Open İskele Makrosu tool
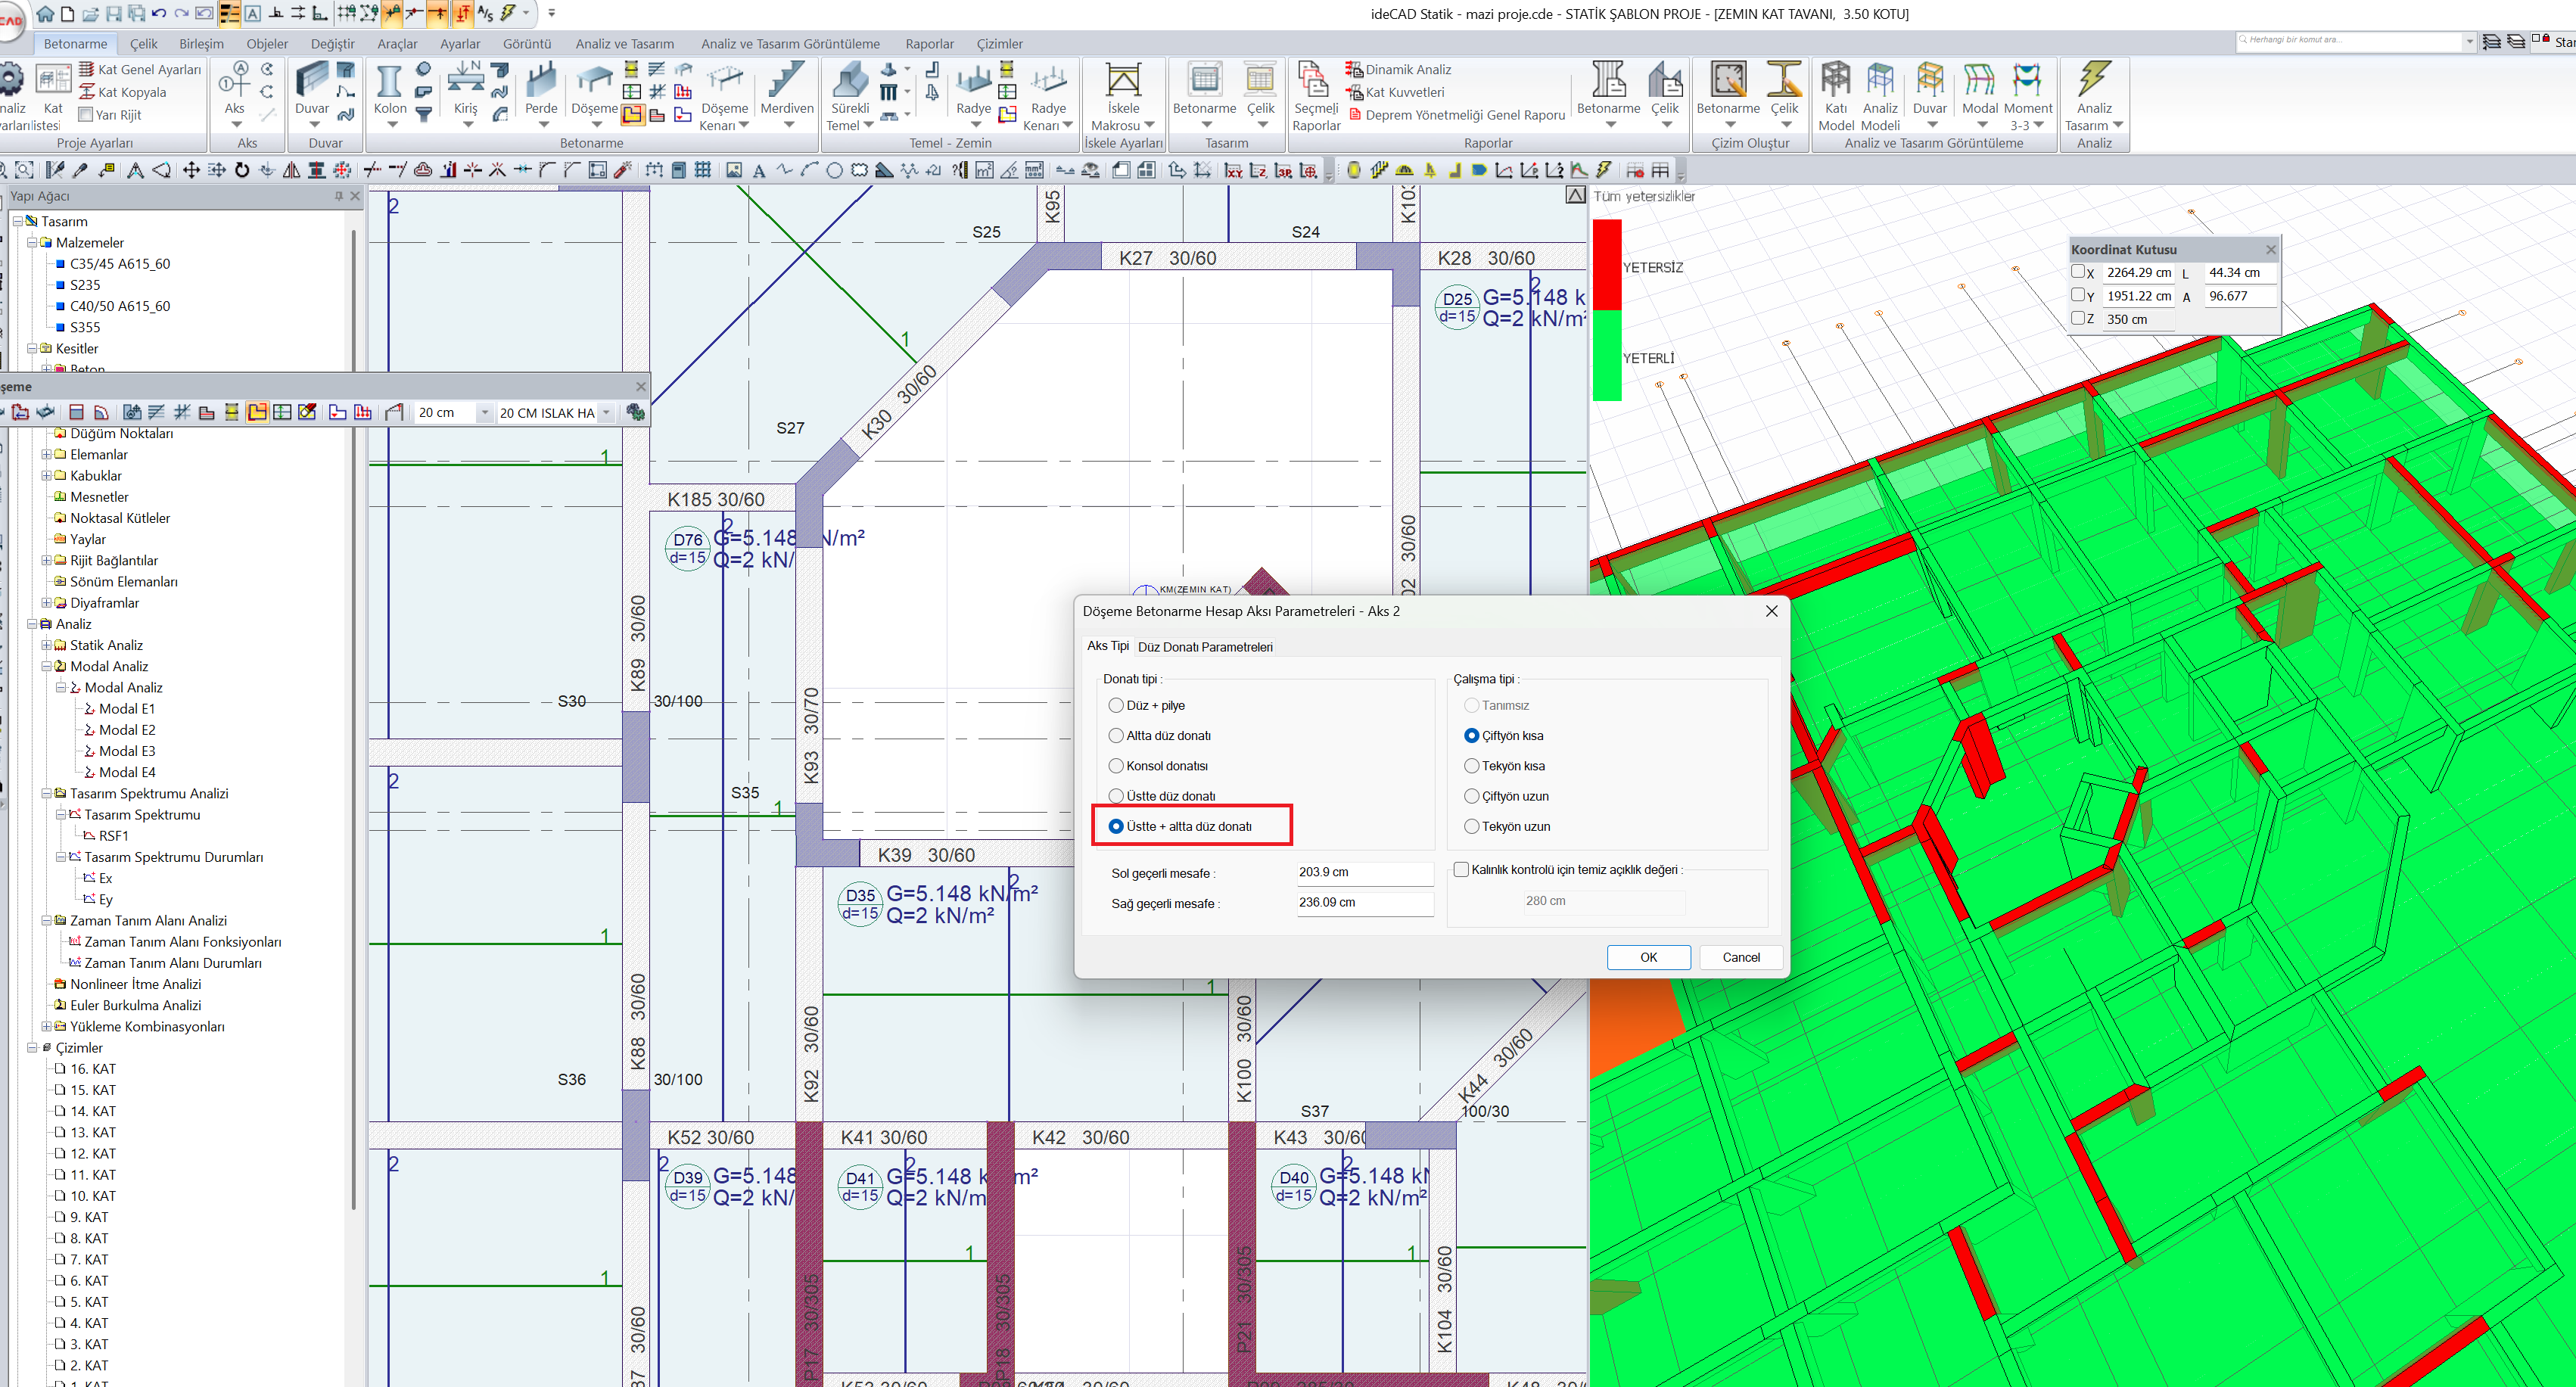The width and height of the screenshot is (2576, 1387). tap(1123, 96)
